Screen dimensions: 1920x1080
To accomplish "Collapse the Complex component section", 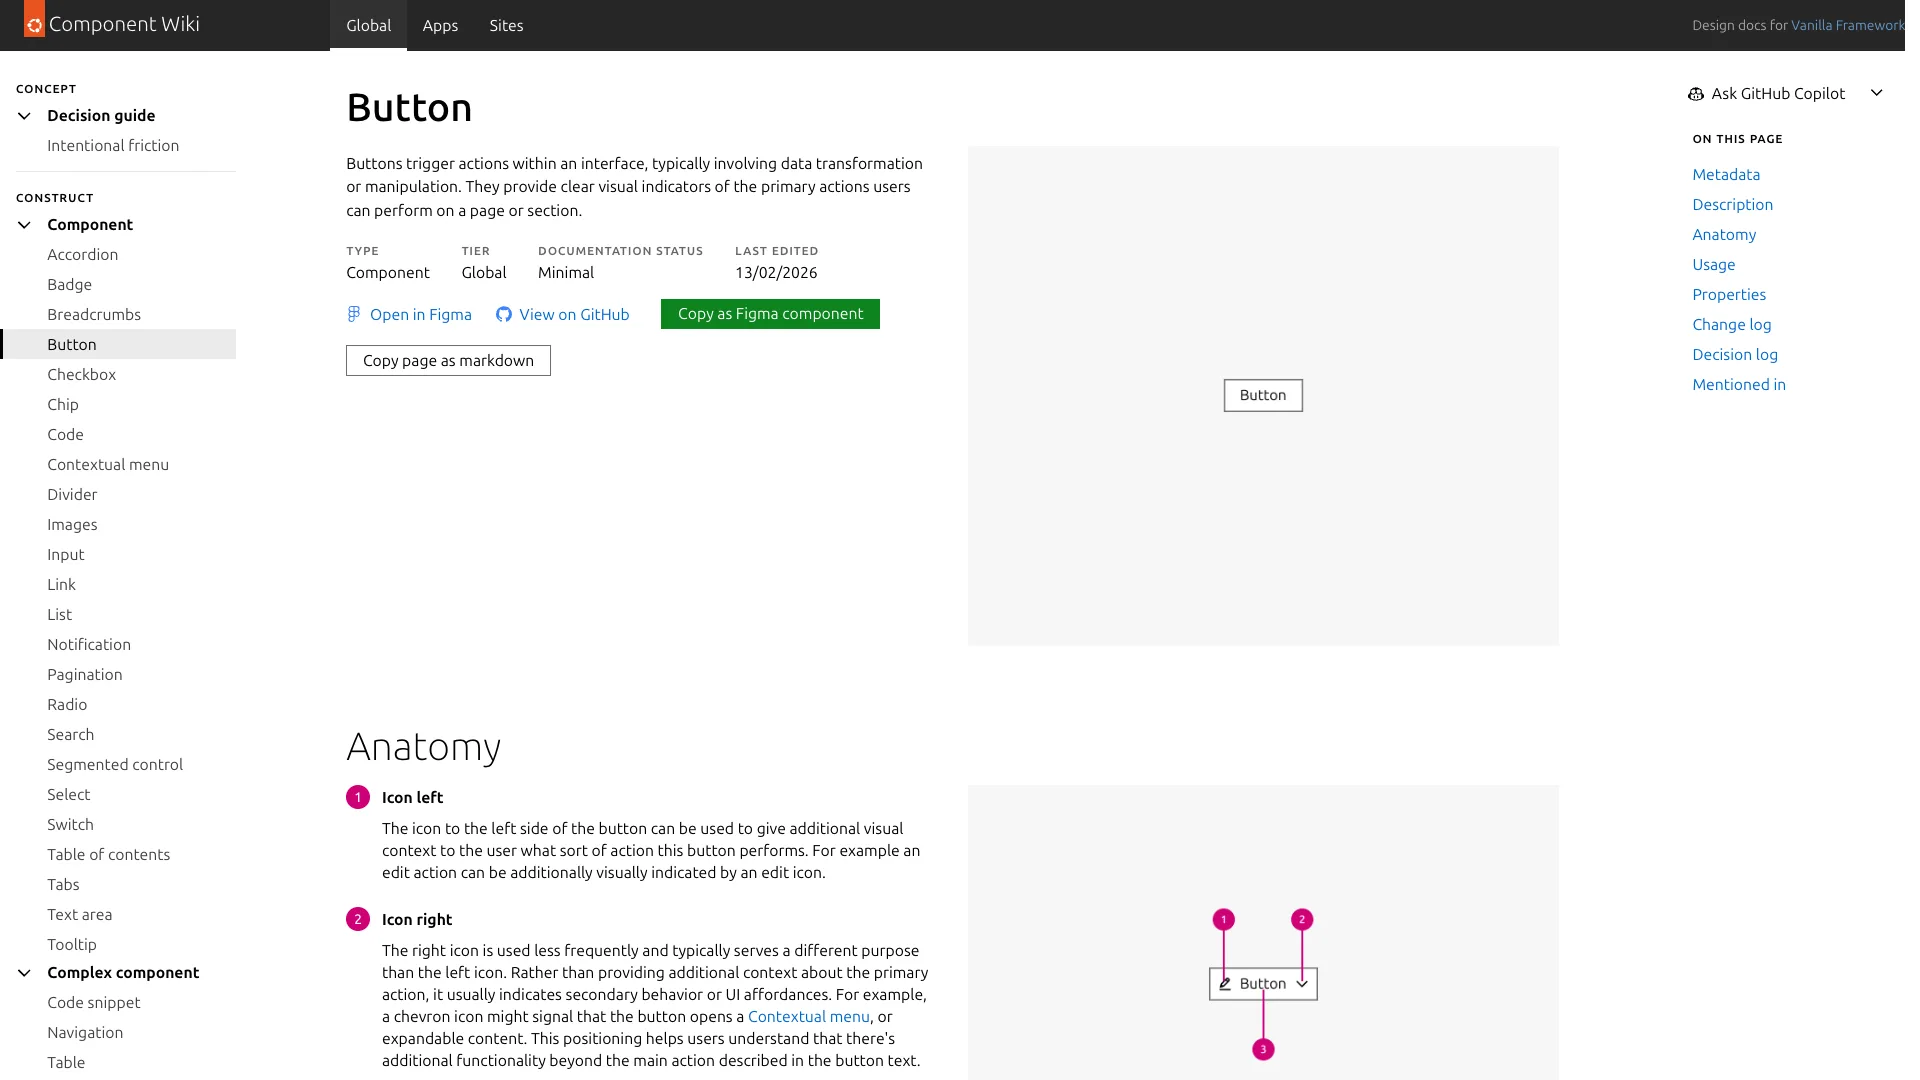I will [25, 973].
